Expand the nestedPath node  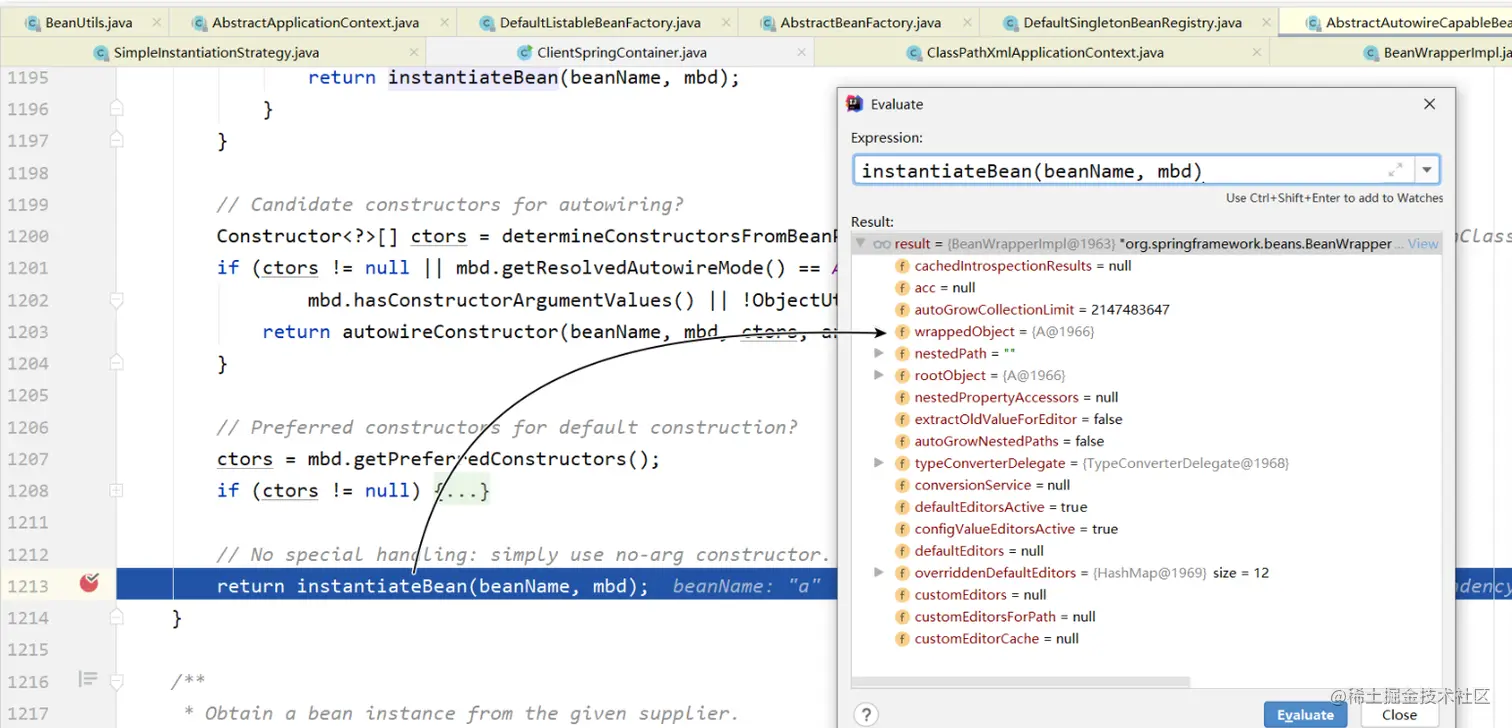pyautogui.click(x=879, y=353)
